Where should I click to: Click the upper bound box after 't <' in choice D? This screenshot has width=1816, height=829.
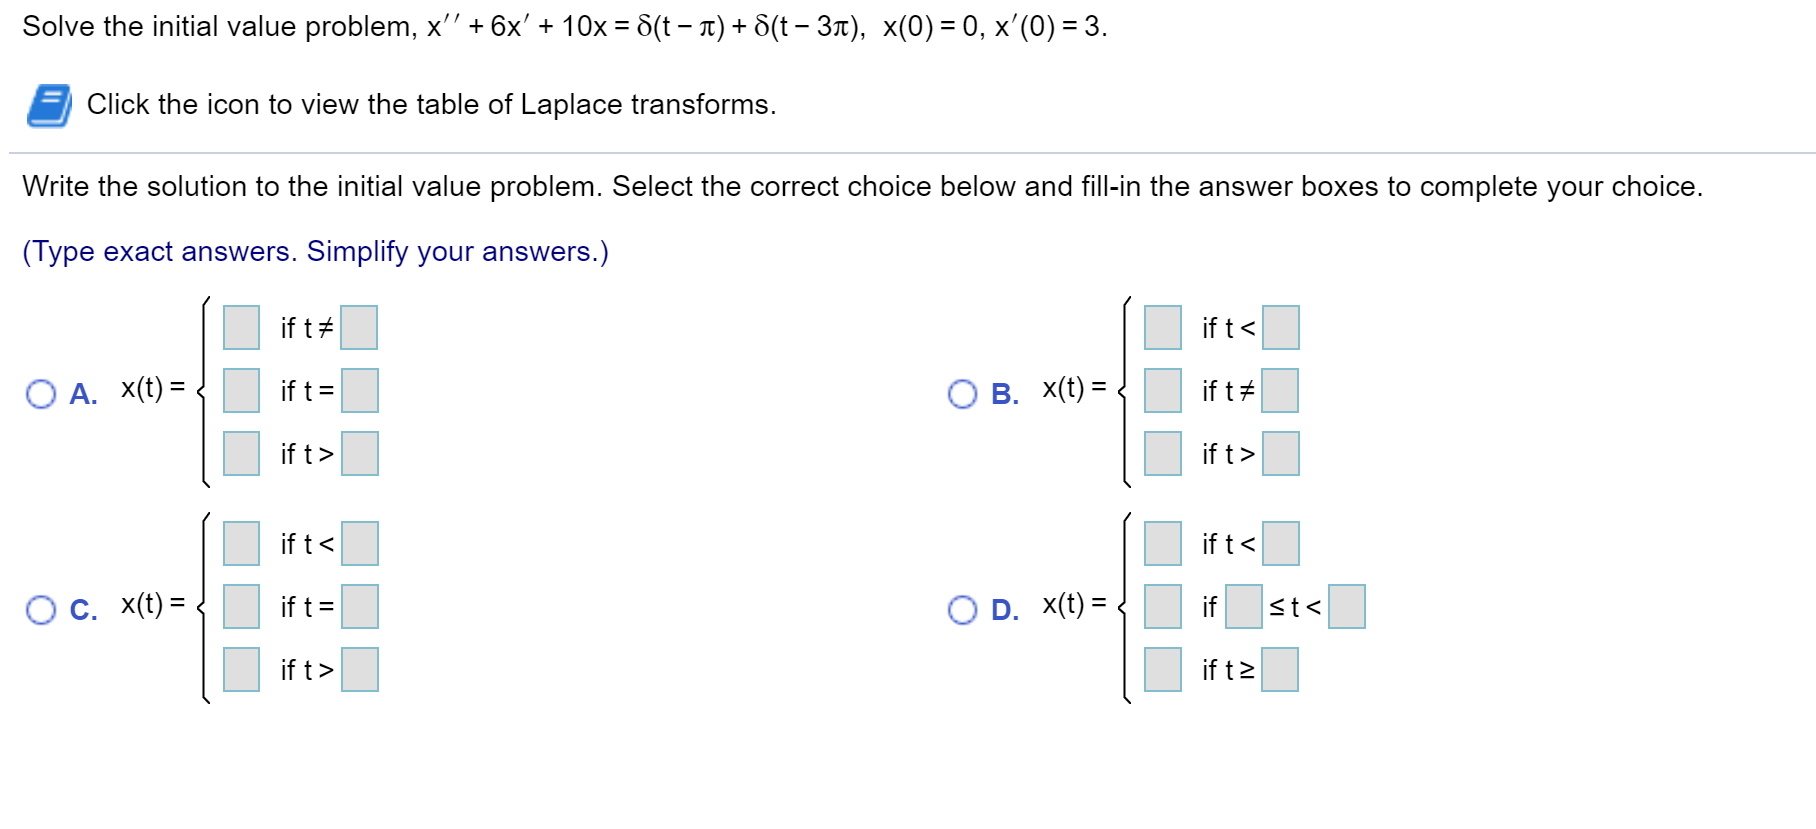point(1346,607)
